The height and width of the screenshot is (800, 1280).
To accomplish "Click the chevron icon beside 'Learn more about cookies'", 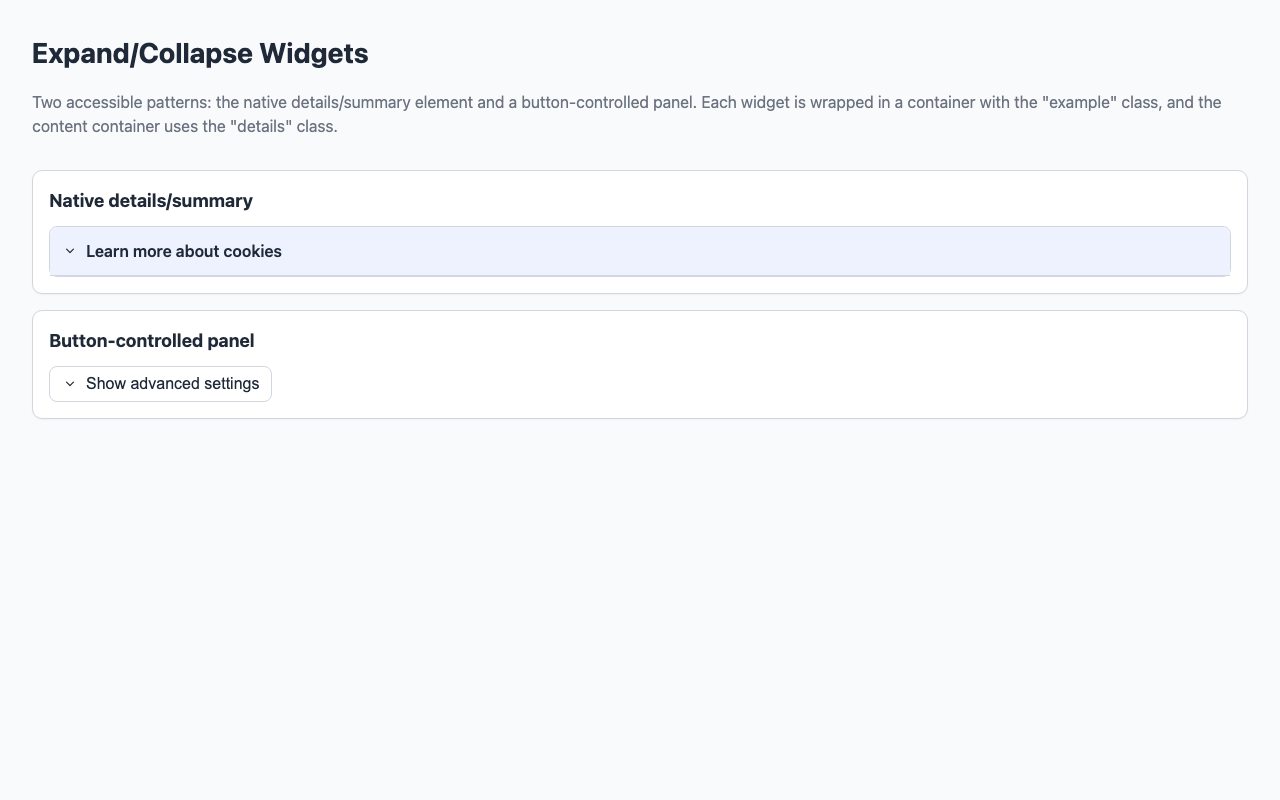I will point(70,251).
